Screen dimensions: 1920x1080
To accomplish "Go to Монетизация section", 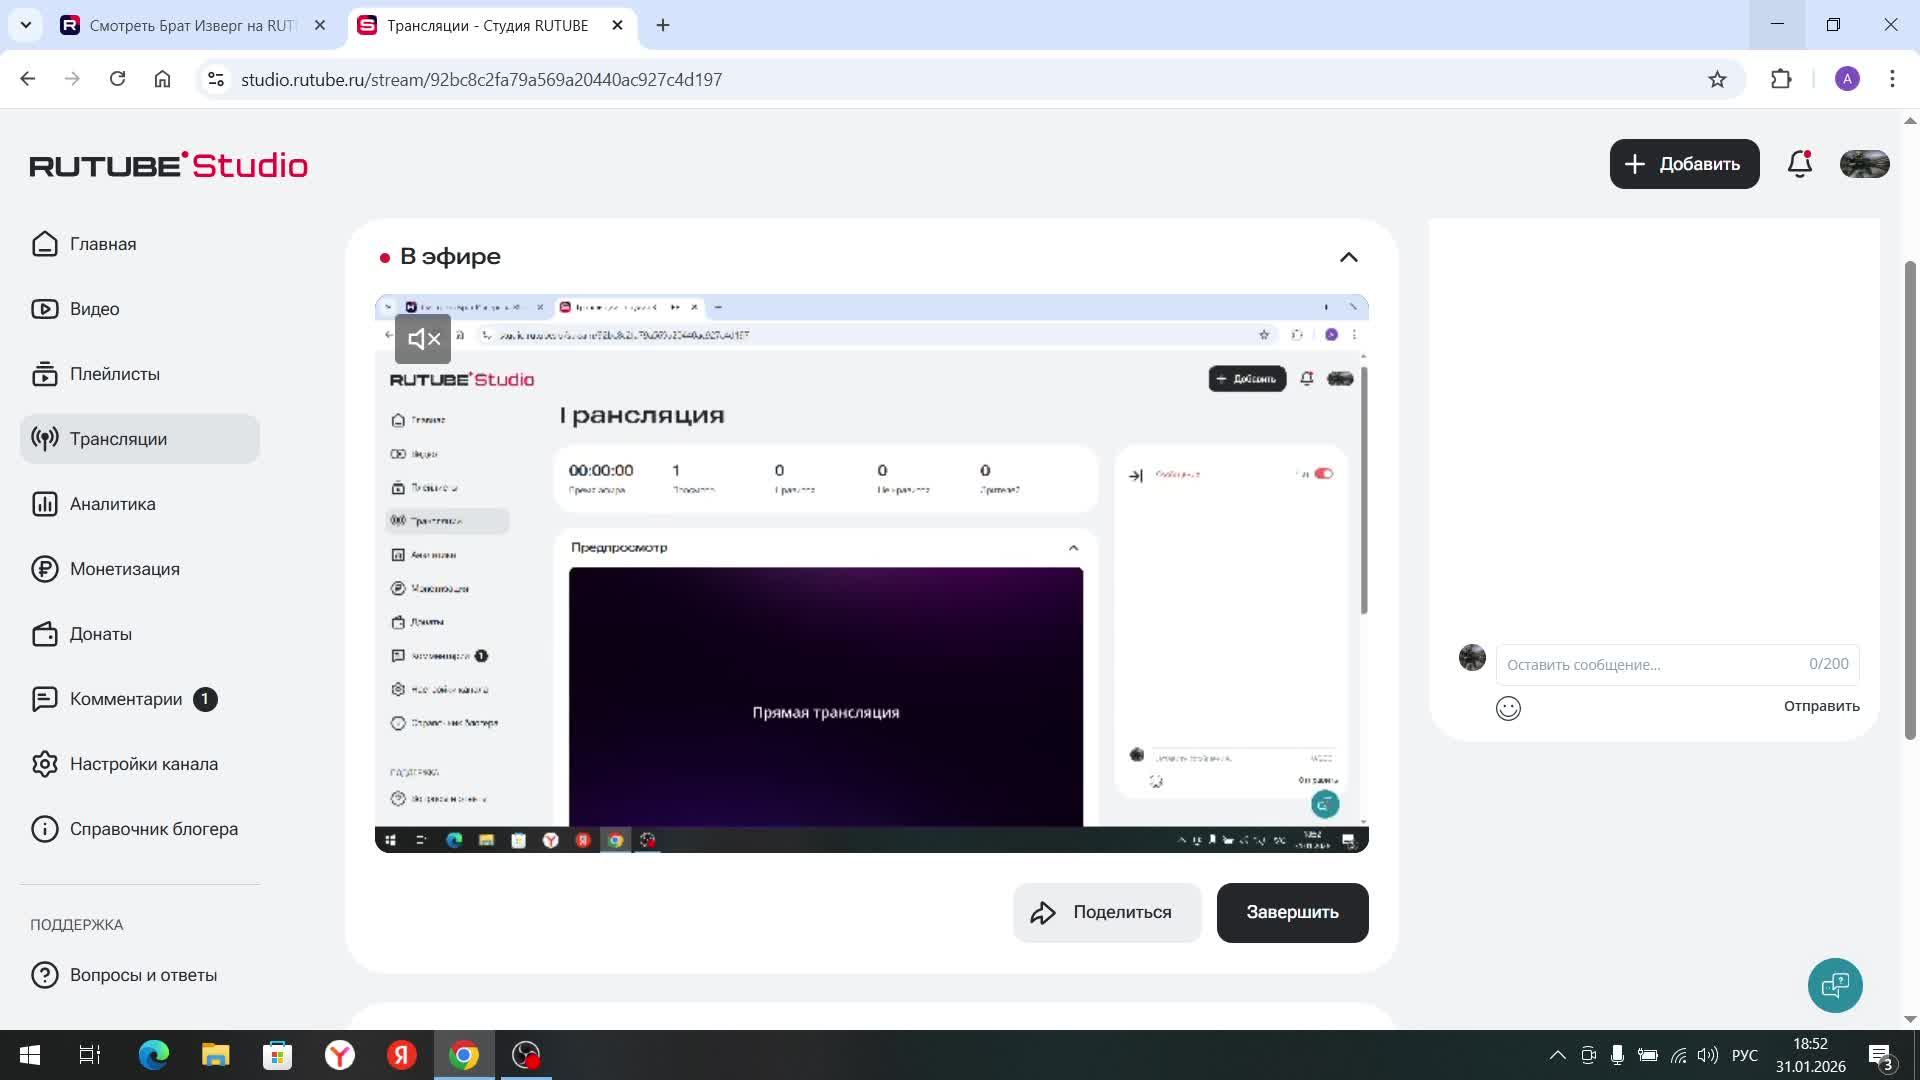I will pyautogui.click(x=124, y=569).
